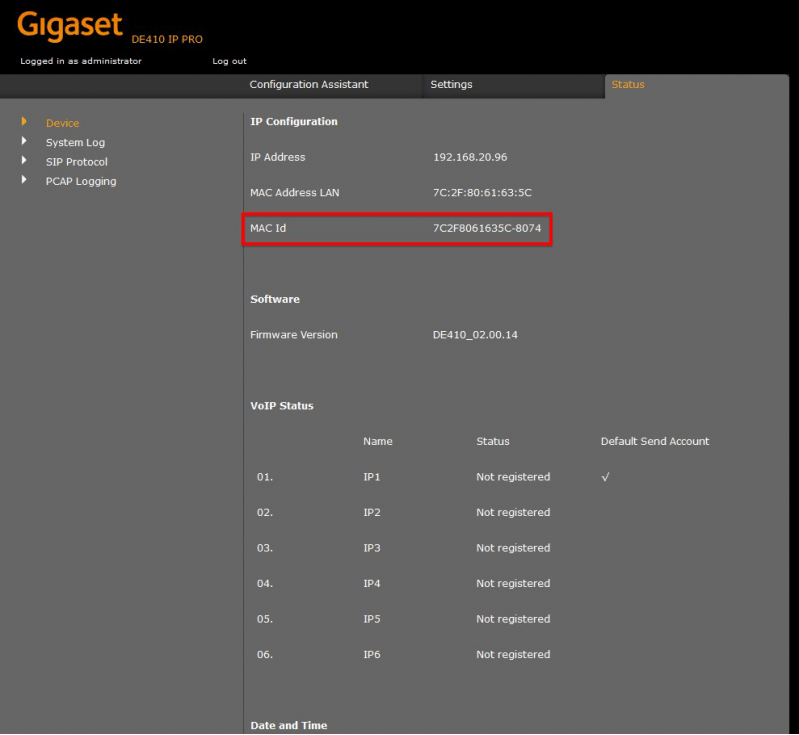799x735 pixels.
Task: Click row number 06. in VoIP table
Action: tap(264, 654)
